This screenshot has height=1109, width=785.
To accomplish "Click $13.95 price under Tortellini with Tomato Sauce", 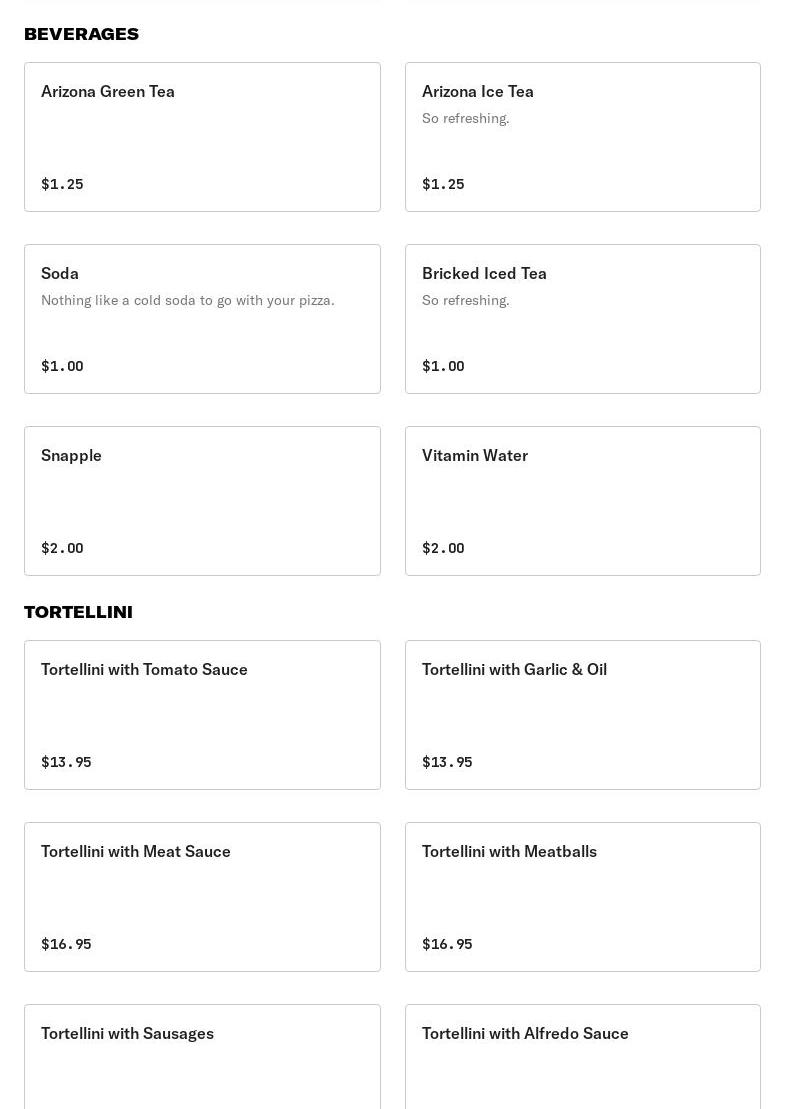I will tap(66, 762).
